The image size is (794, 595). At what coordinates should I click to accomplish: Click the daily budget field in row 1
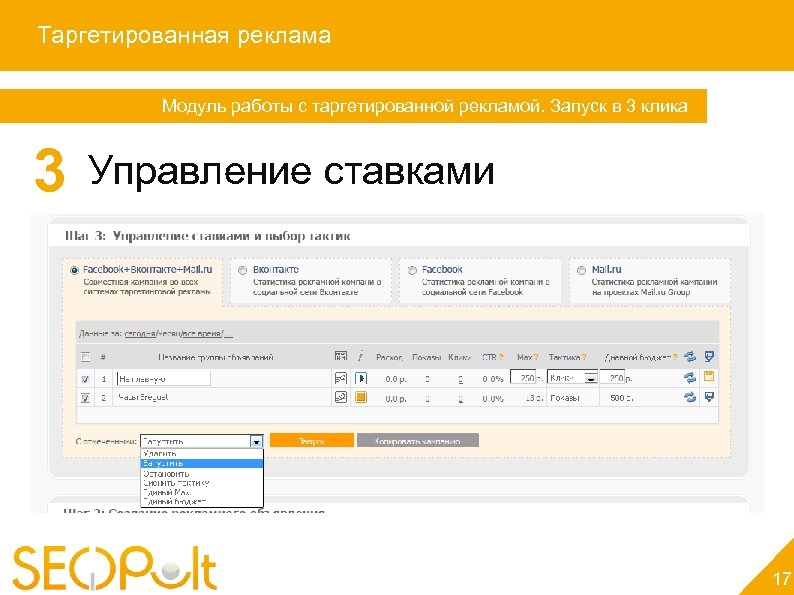click(x=612, y=378)
